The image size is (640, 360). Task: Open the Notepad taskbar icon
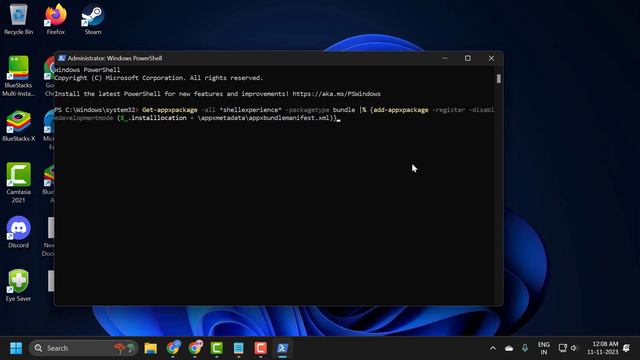coord(239,348)
